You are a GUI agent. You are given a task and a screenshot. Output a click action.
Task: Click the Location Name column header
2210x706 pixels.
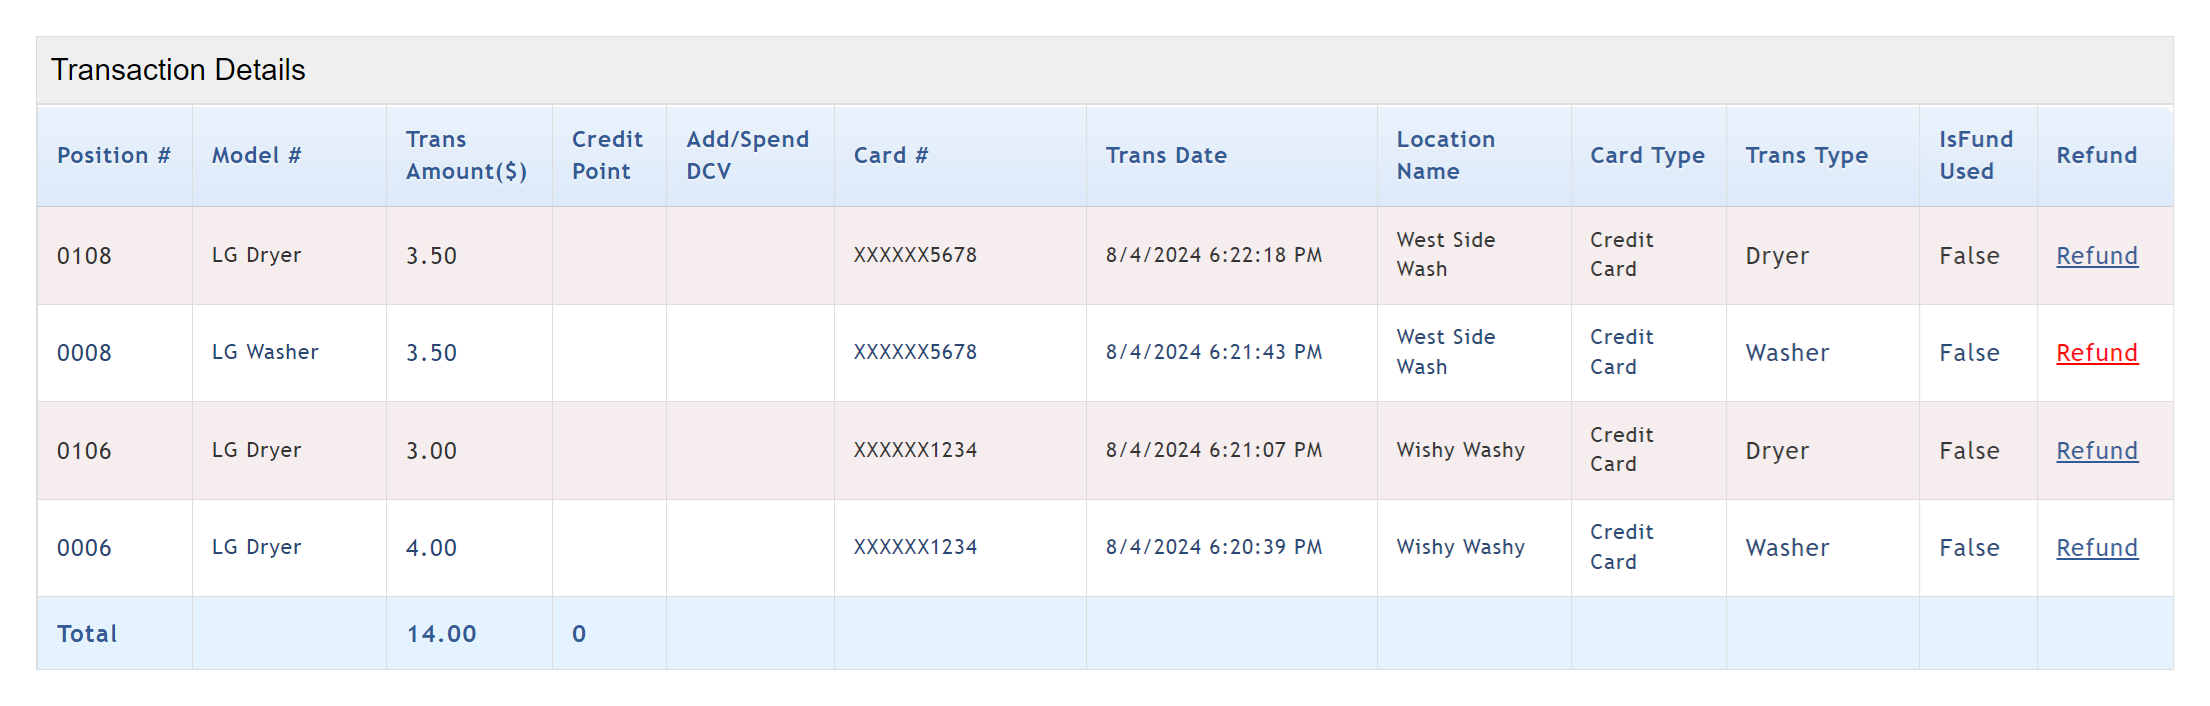[x=1445, y=156]
